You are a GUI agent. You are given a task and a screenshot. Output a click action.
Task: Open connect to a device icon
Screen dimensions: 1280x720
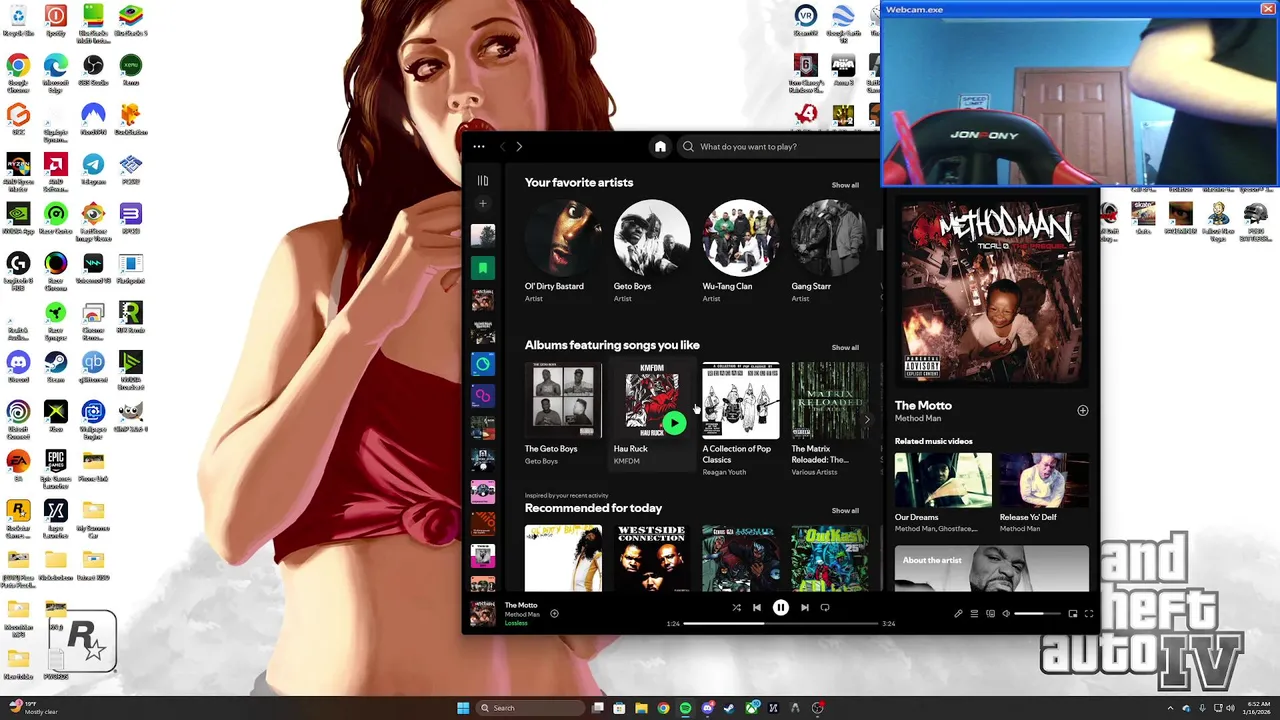[x=990, y=614]
